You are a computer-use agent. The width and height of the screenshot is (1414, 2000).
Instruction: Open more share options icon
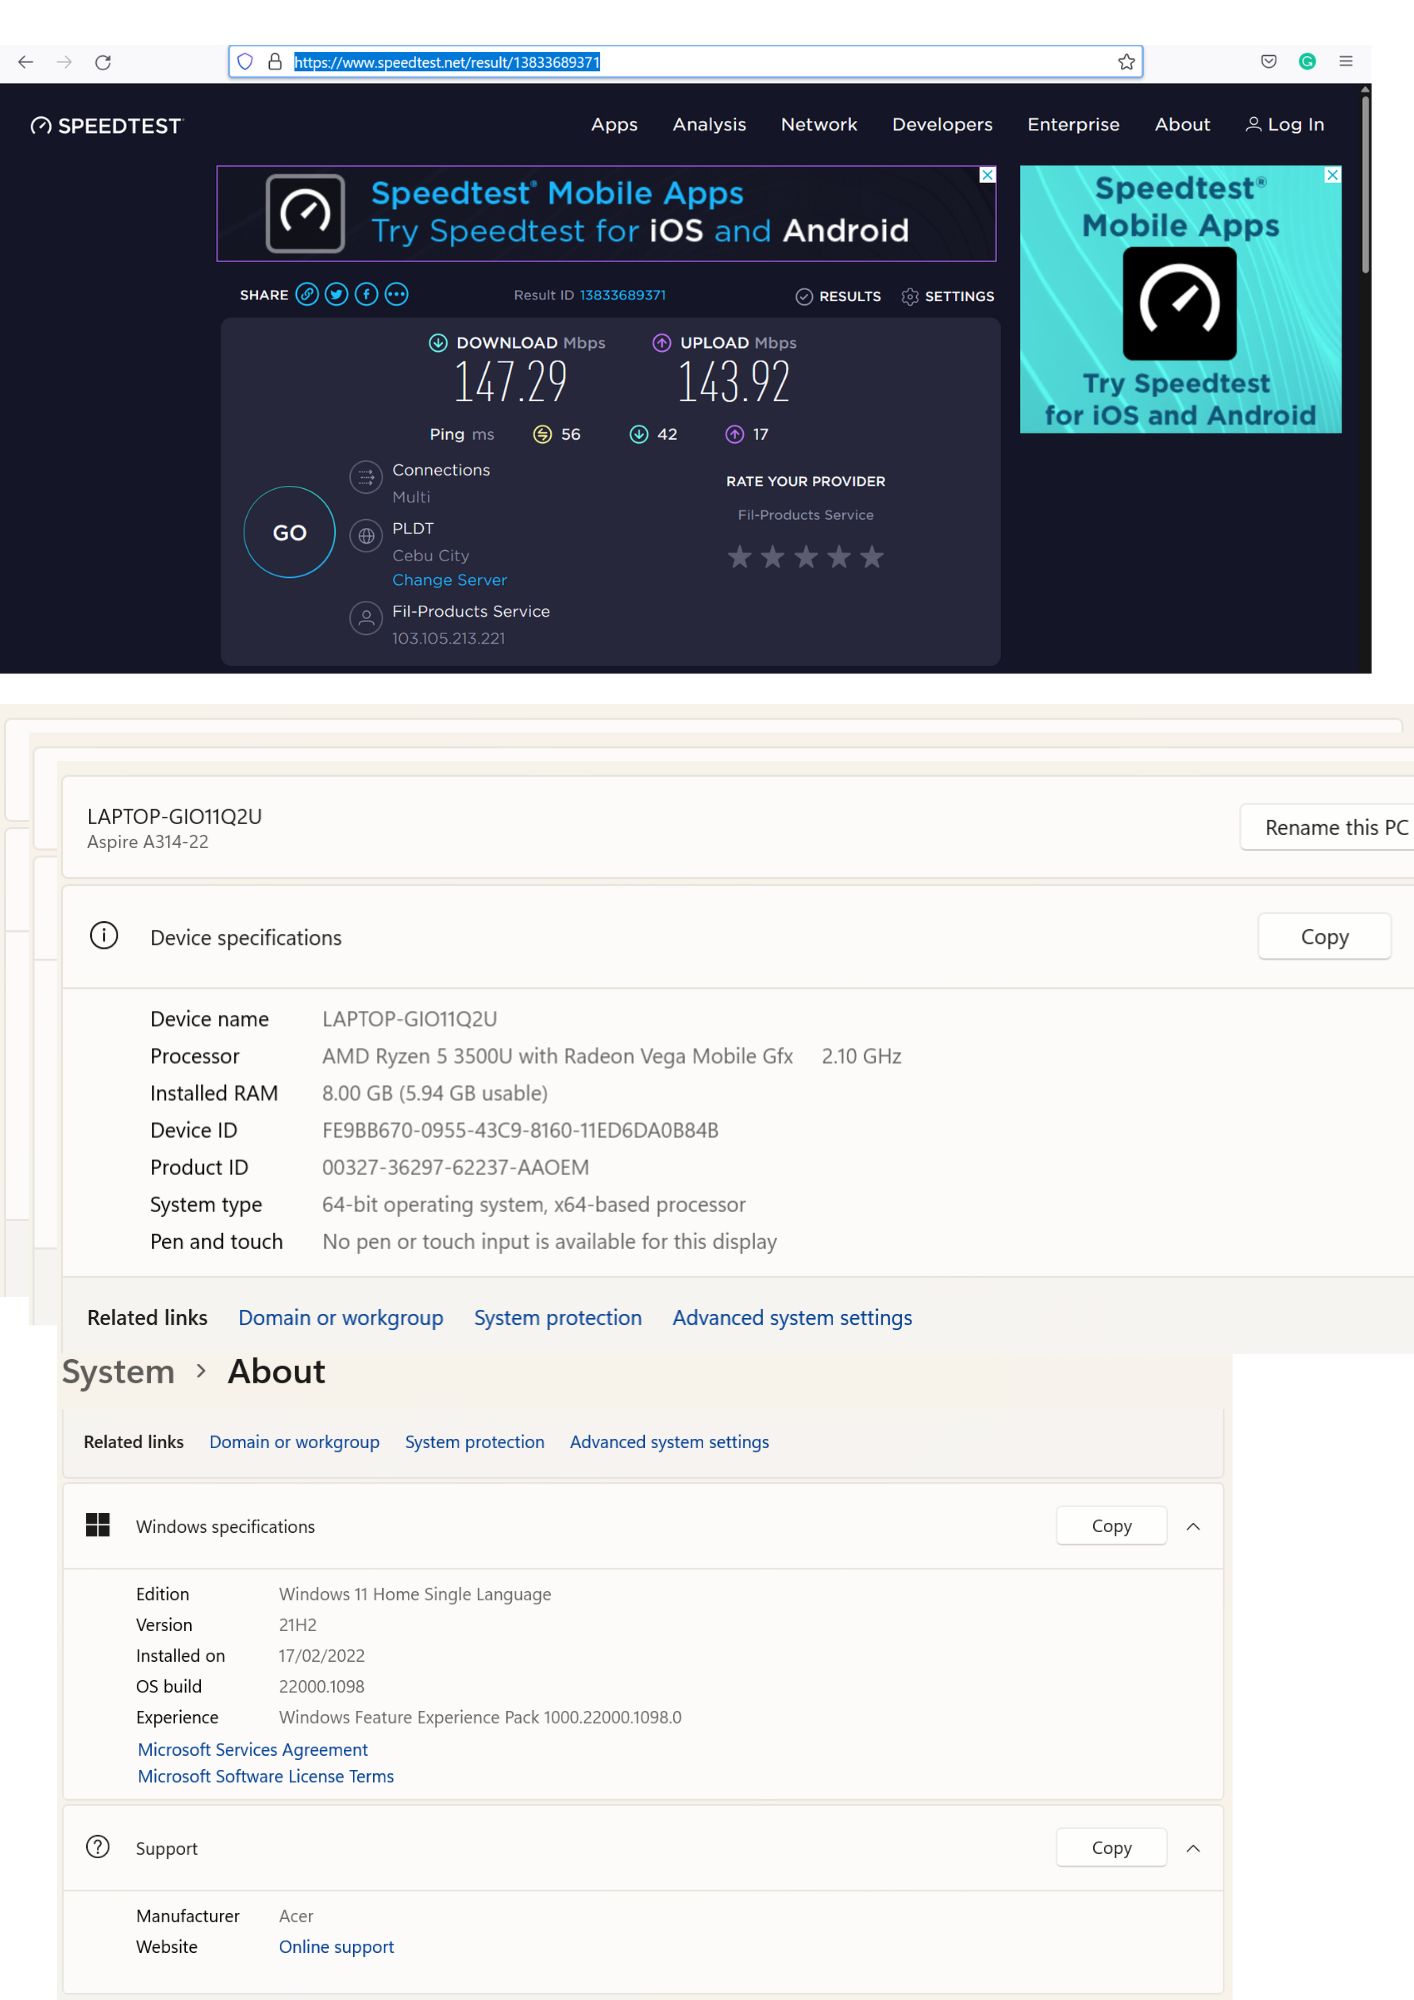(397, 294)
